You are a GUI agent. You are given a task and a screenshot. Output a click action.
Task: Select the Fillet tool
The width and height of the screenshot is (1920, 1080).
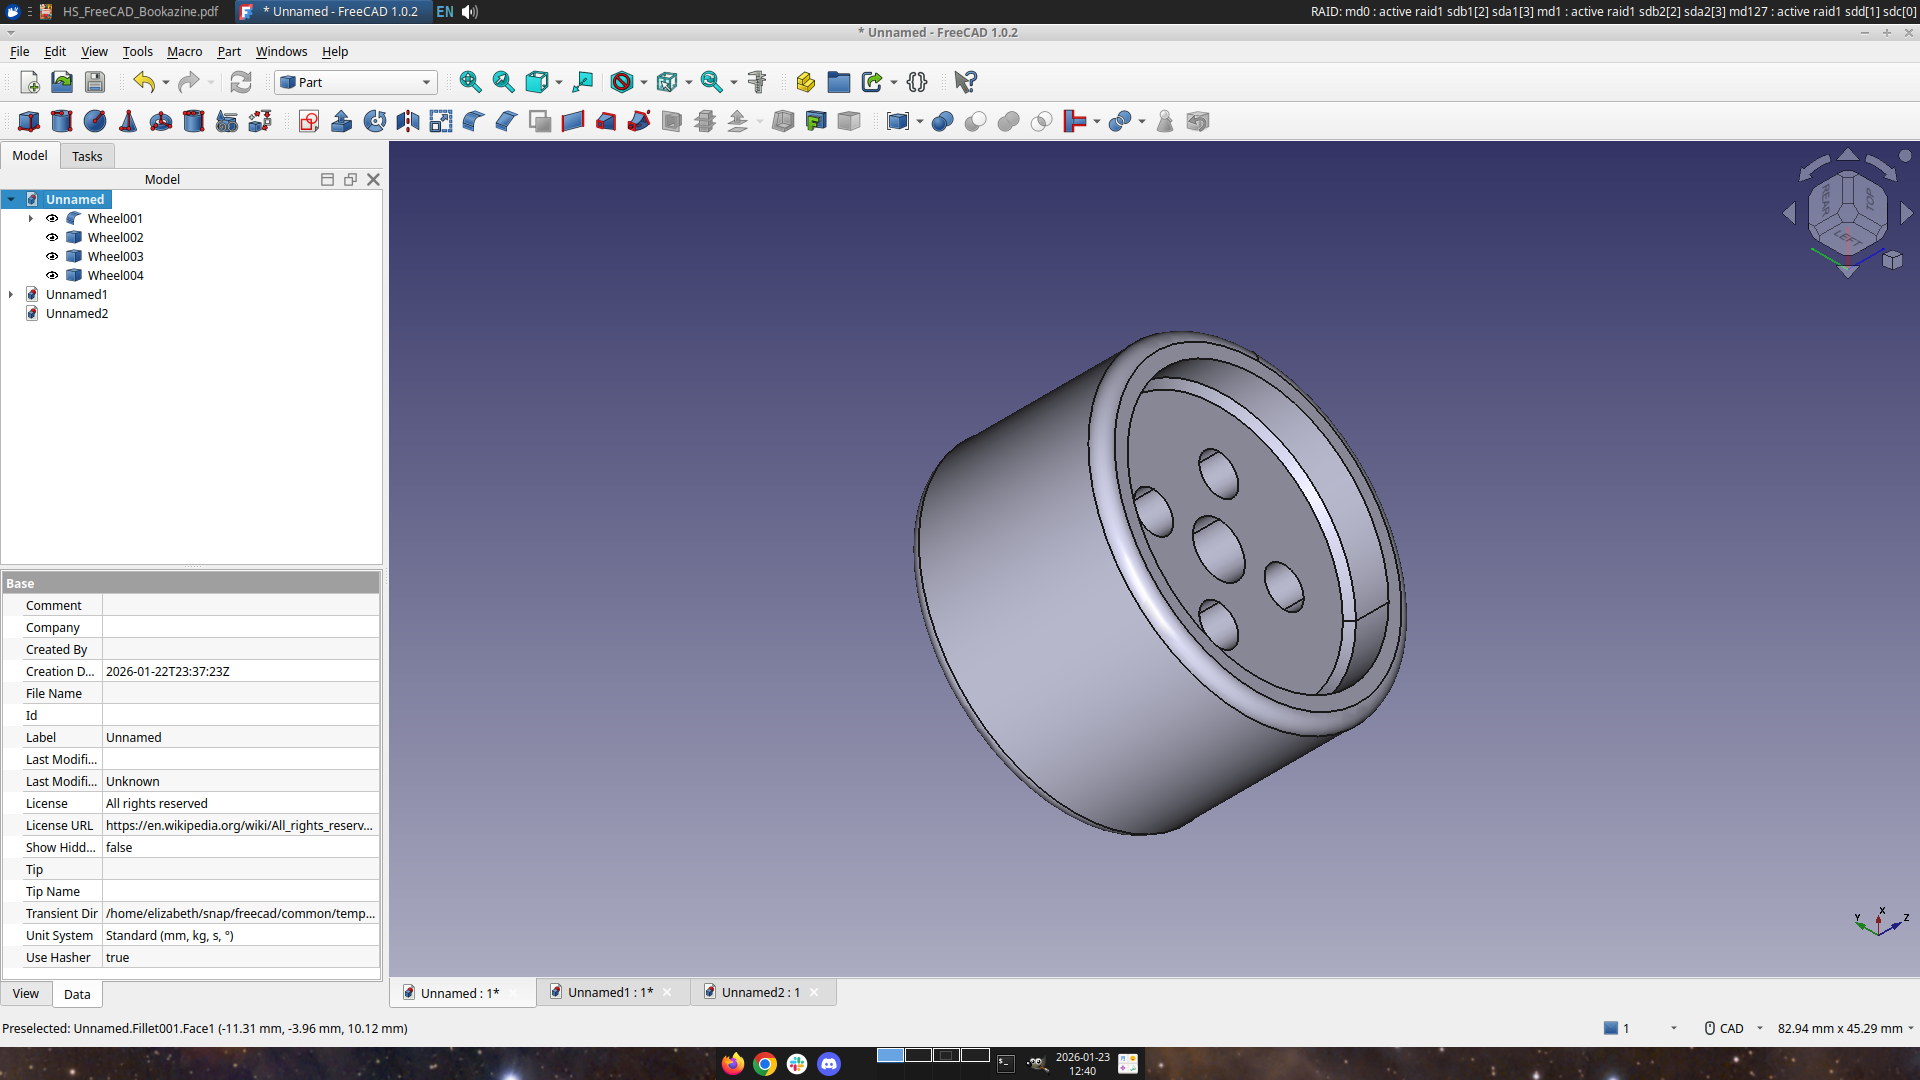[473, 121]
